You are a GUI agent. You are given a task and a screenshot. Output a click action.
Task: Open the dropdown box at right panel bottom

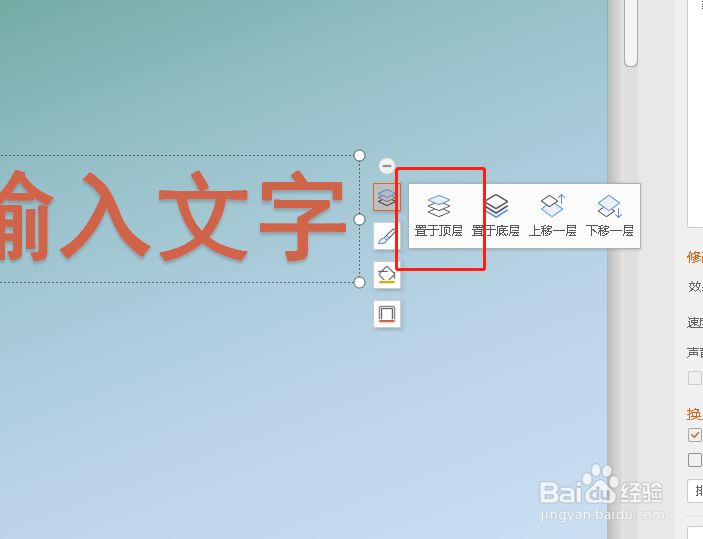[695, 491]
